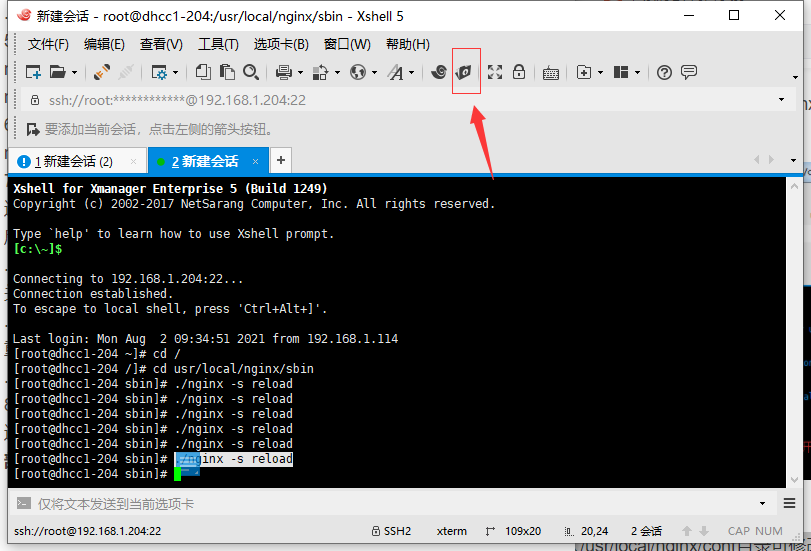
Task: Click the globe encoding icon
Action: click(357, 72)
